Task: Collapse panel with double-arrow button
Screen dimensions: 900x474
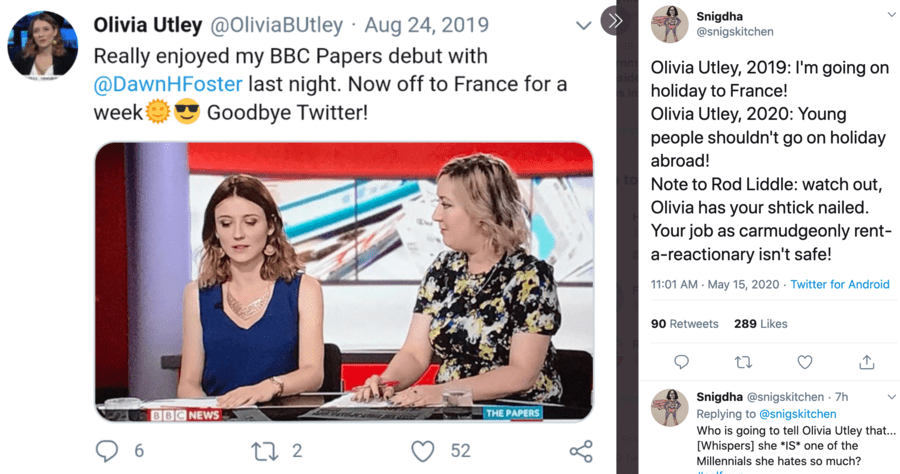Action: 615,20
